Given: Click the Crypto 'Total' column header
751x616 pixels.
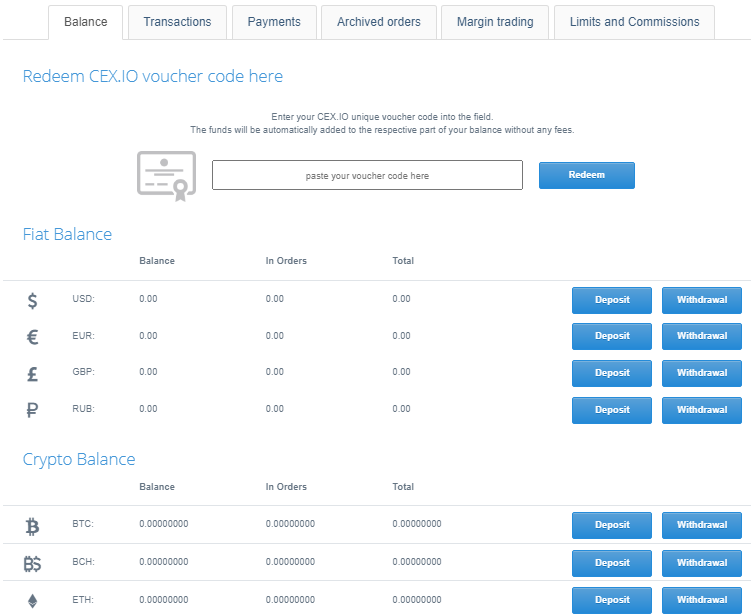Looking at the screenshot, I should (x=403, y=487).
